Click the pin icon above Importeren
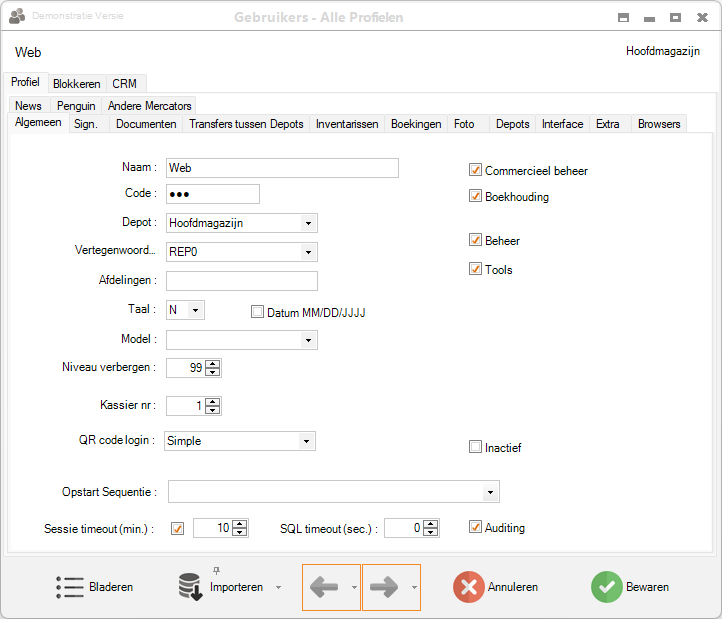 [216, 571]
